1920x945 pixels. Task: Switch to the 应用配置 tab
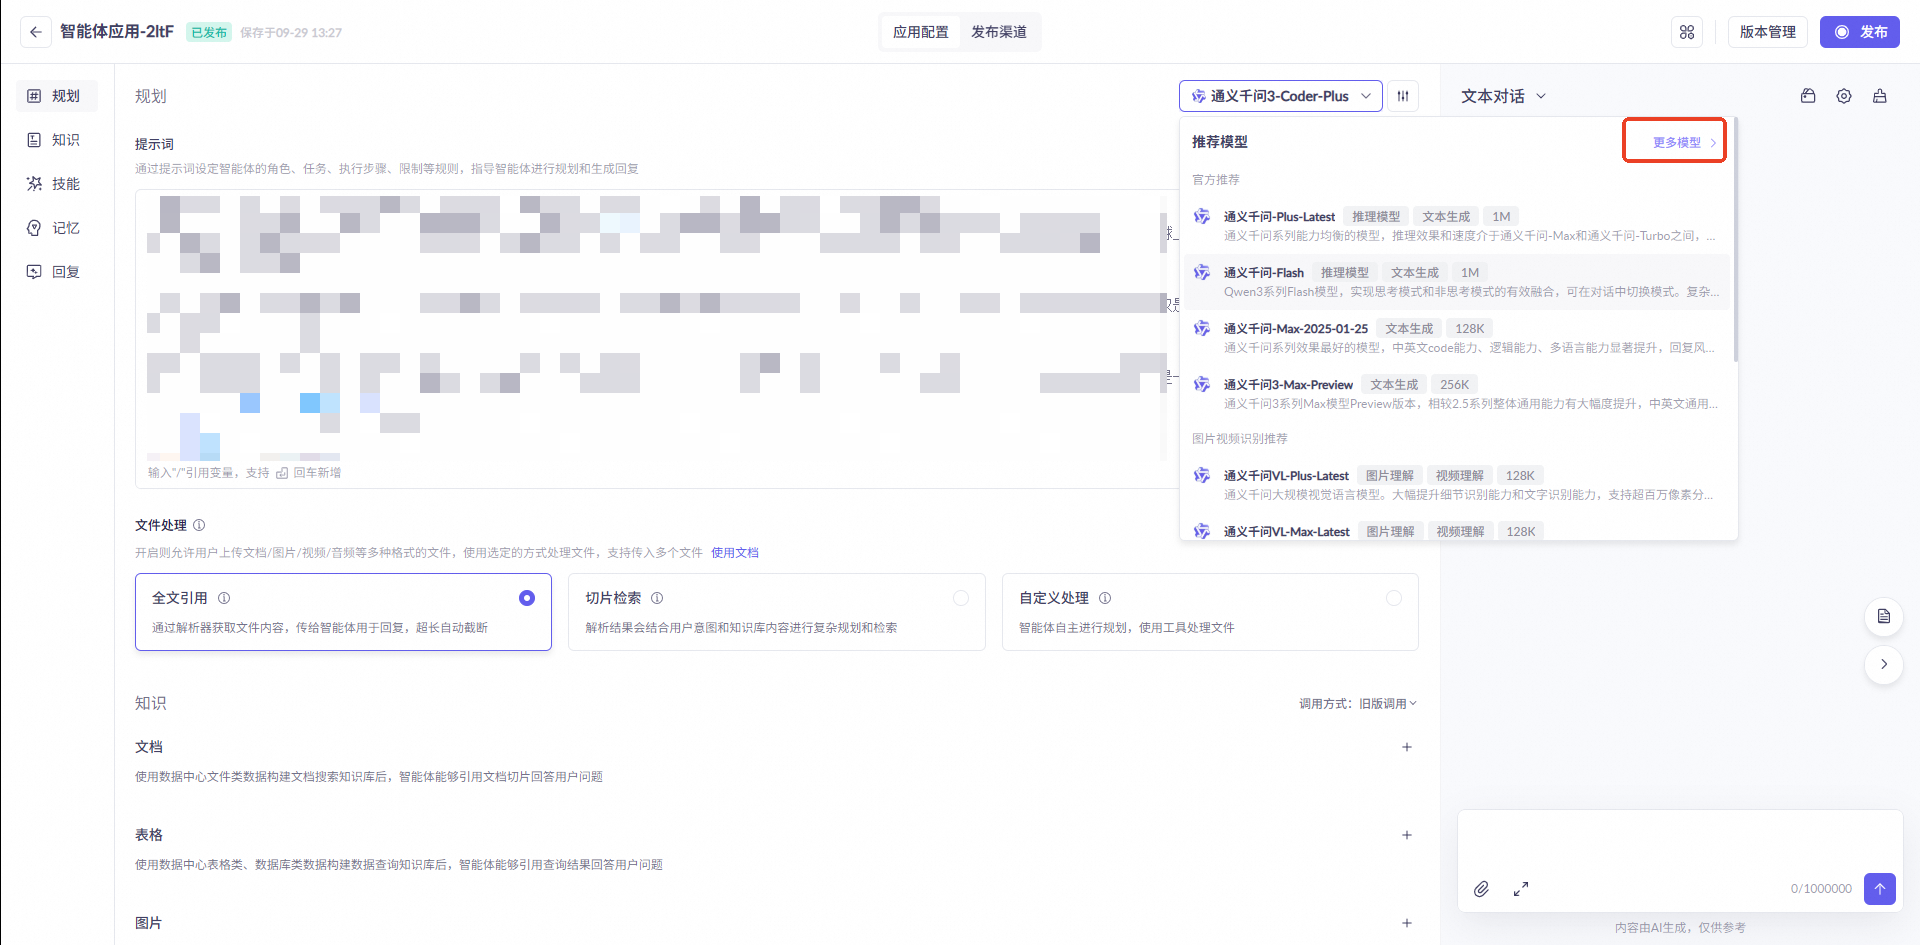[x=921, y=32]
